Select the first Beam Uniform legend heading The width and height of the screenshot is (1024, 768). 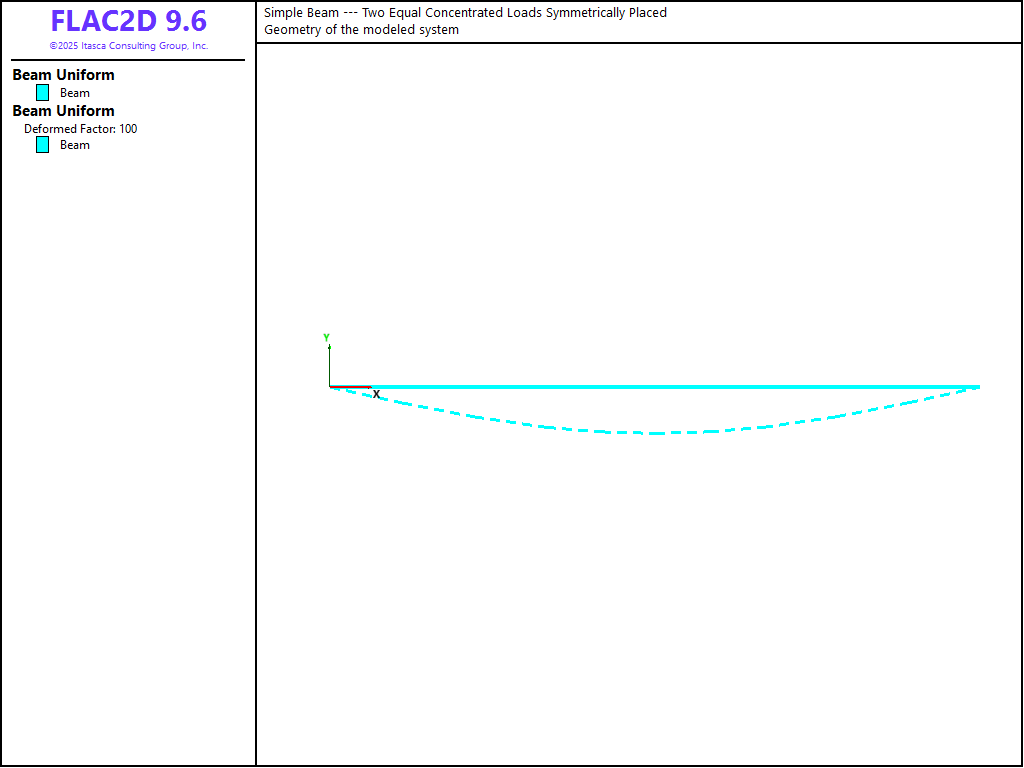click(63, 75)
